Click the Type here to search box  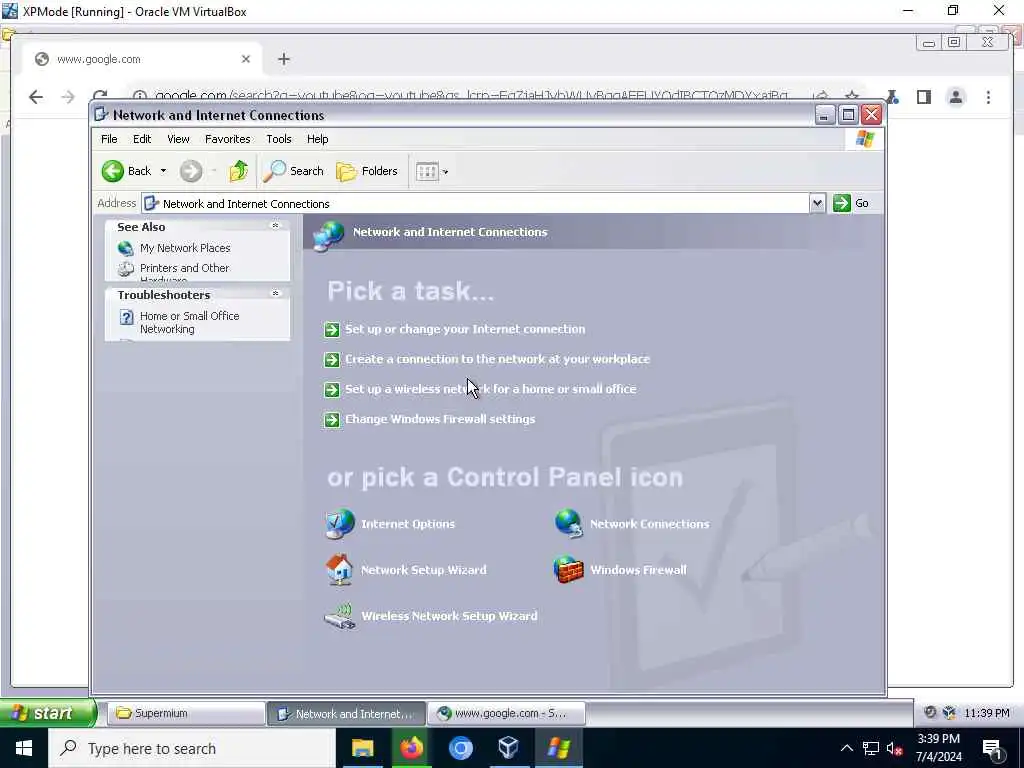pos(191,748)
